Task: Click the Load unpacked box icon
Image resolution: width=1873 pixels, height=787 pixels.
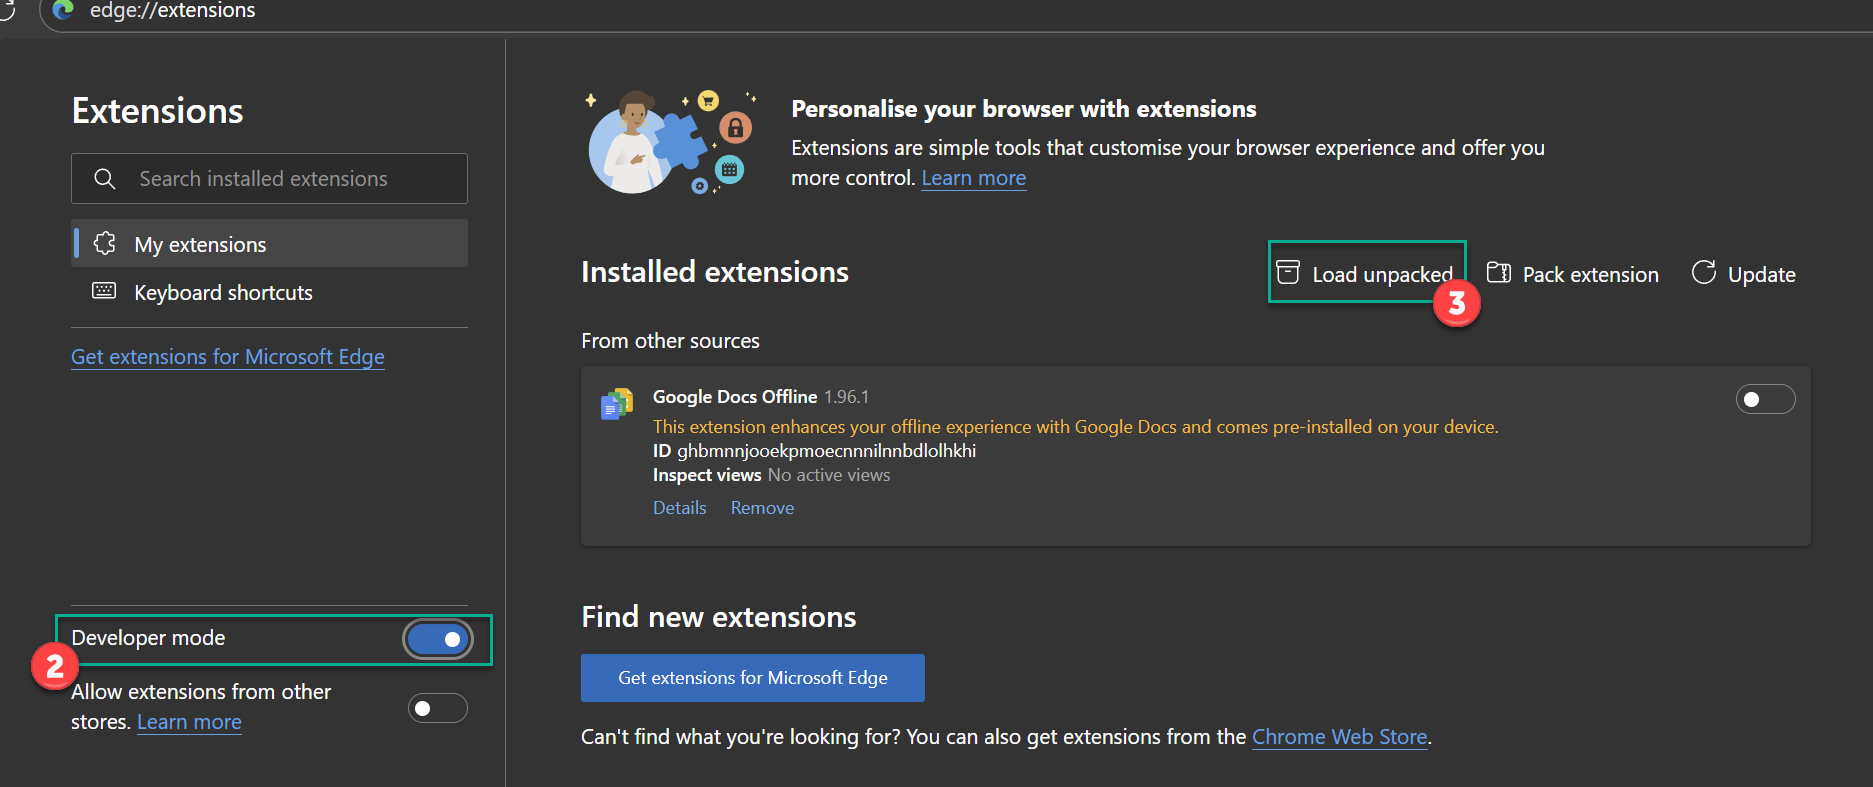Action: pyautogui.click(x=1288, y=273)
